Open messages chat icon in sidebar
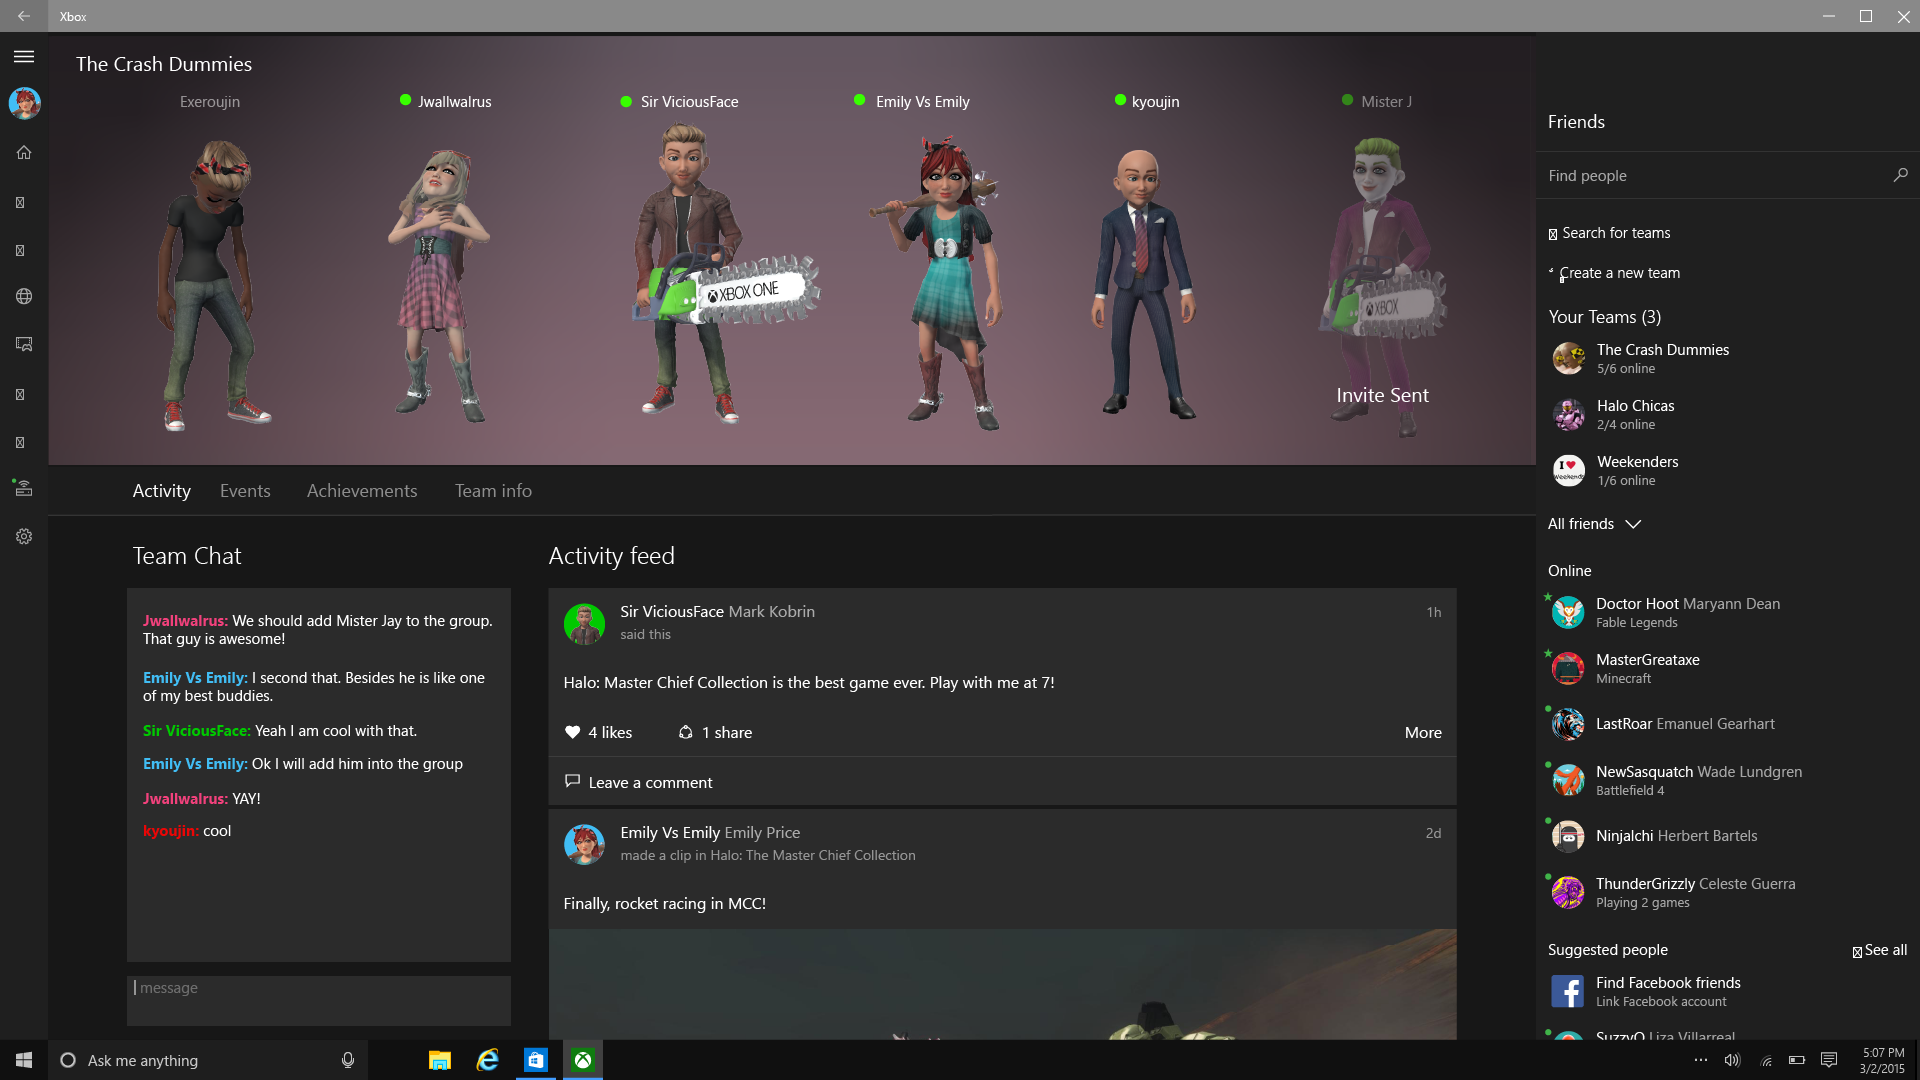 click(x=24, y=344)
